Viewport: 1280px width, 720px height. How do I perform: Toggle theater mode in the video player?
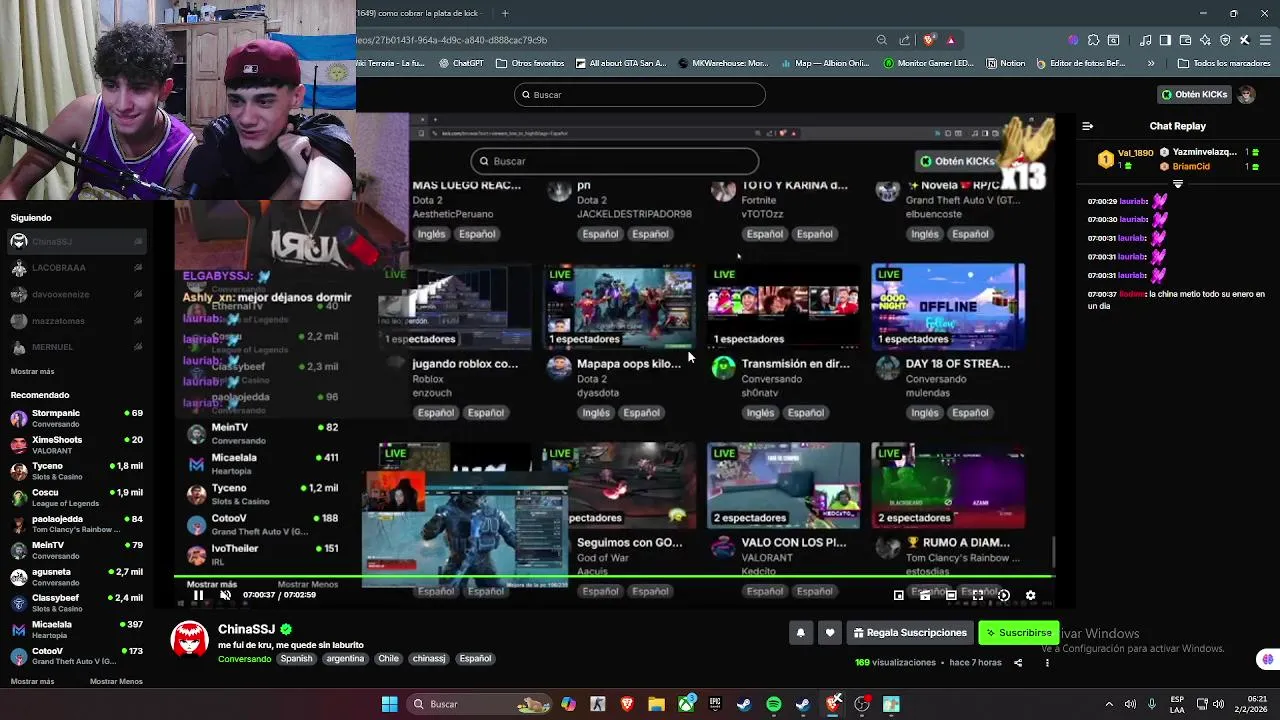pos(951,595)
